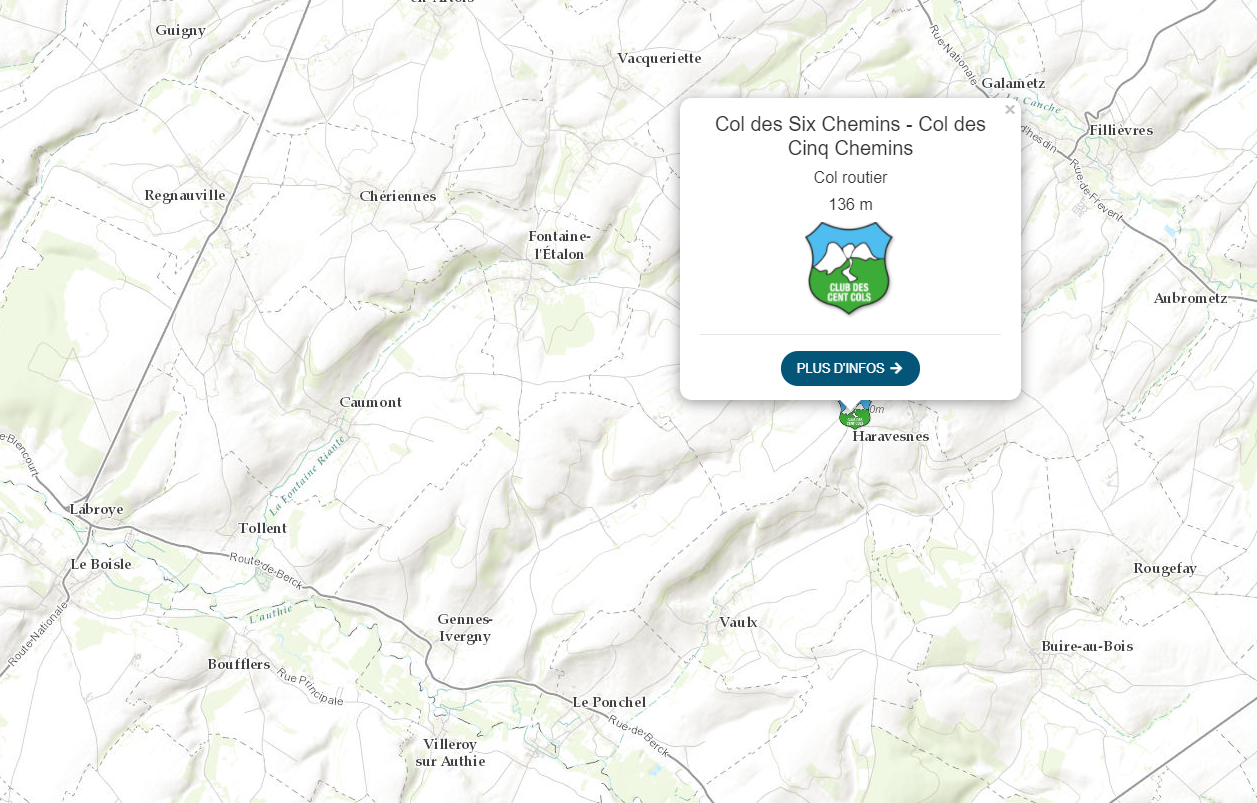Click the Le Ponchel label
Viewport: 1257px width, 803px height.
pos(609,702)
